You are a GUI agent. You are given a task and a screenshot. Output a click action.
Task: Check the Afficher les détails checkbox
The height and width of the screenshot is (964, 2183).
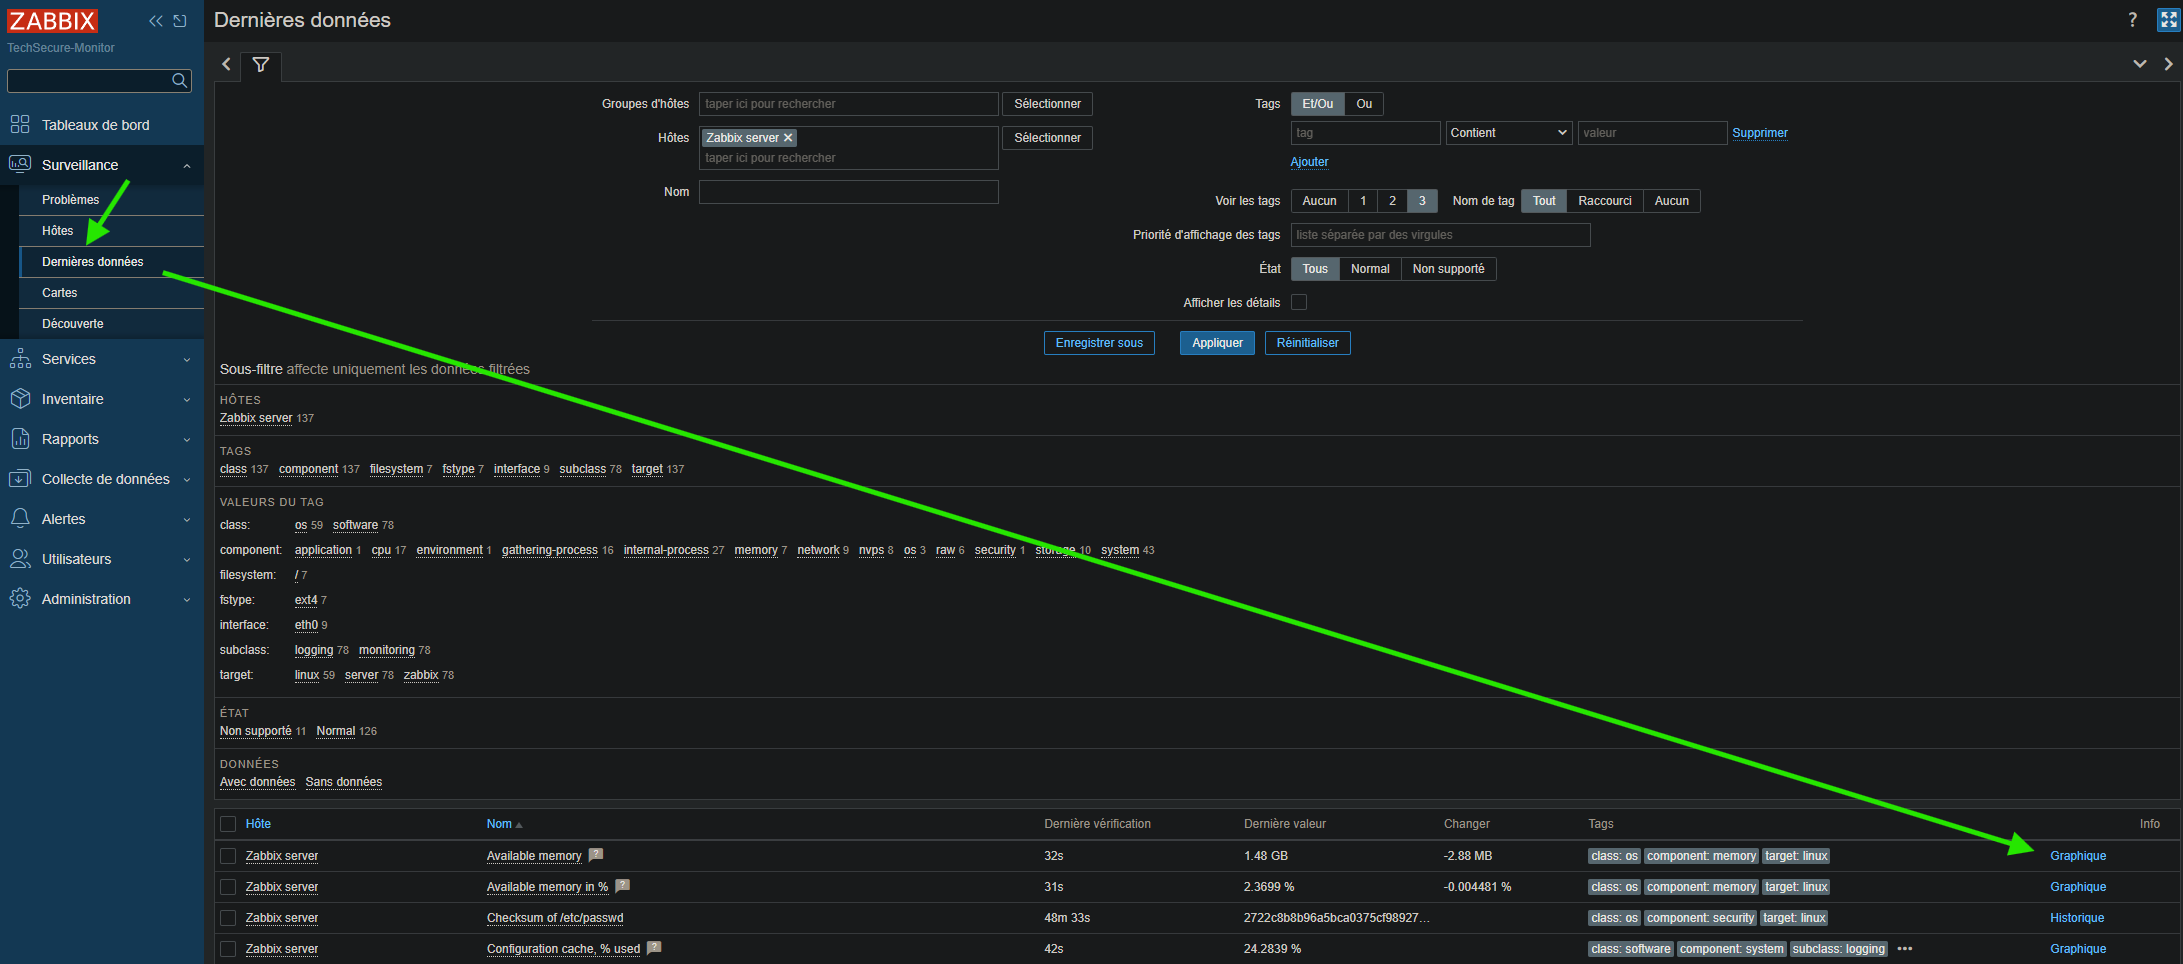1299,302
